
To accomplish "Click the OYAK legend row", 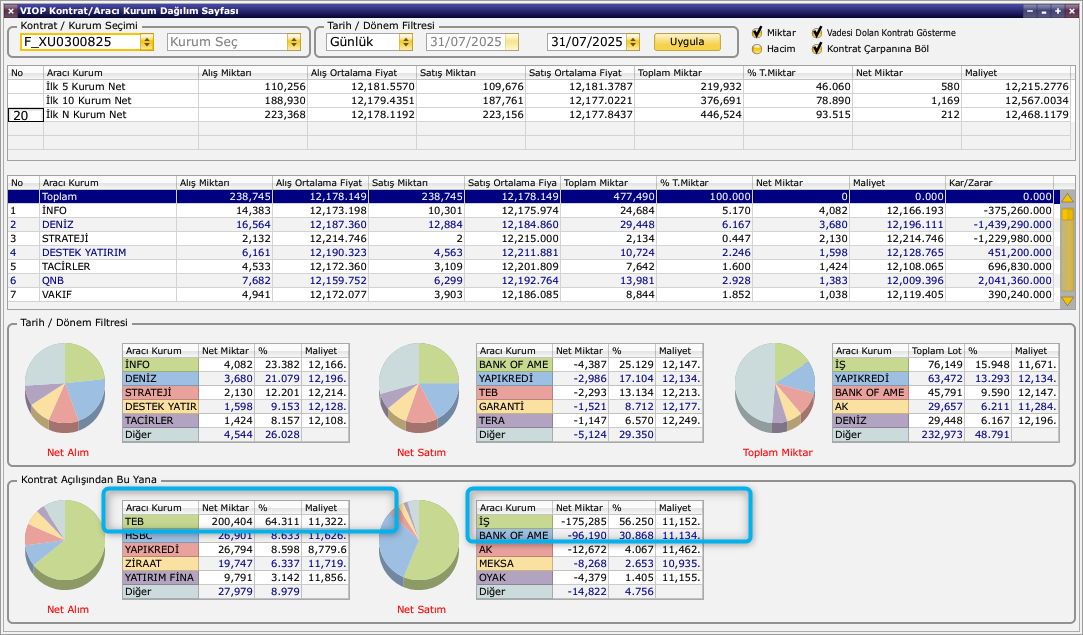I will point(590,578).
